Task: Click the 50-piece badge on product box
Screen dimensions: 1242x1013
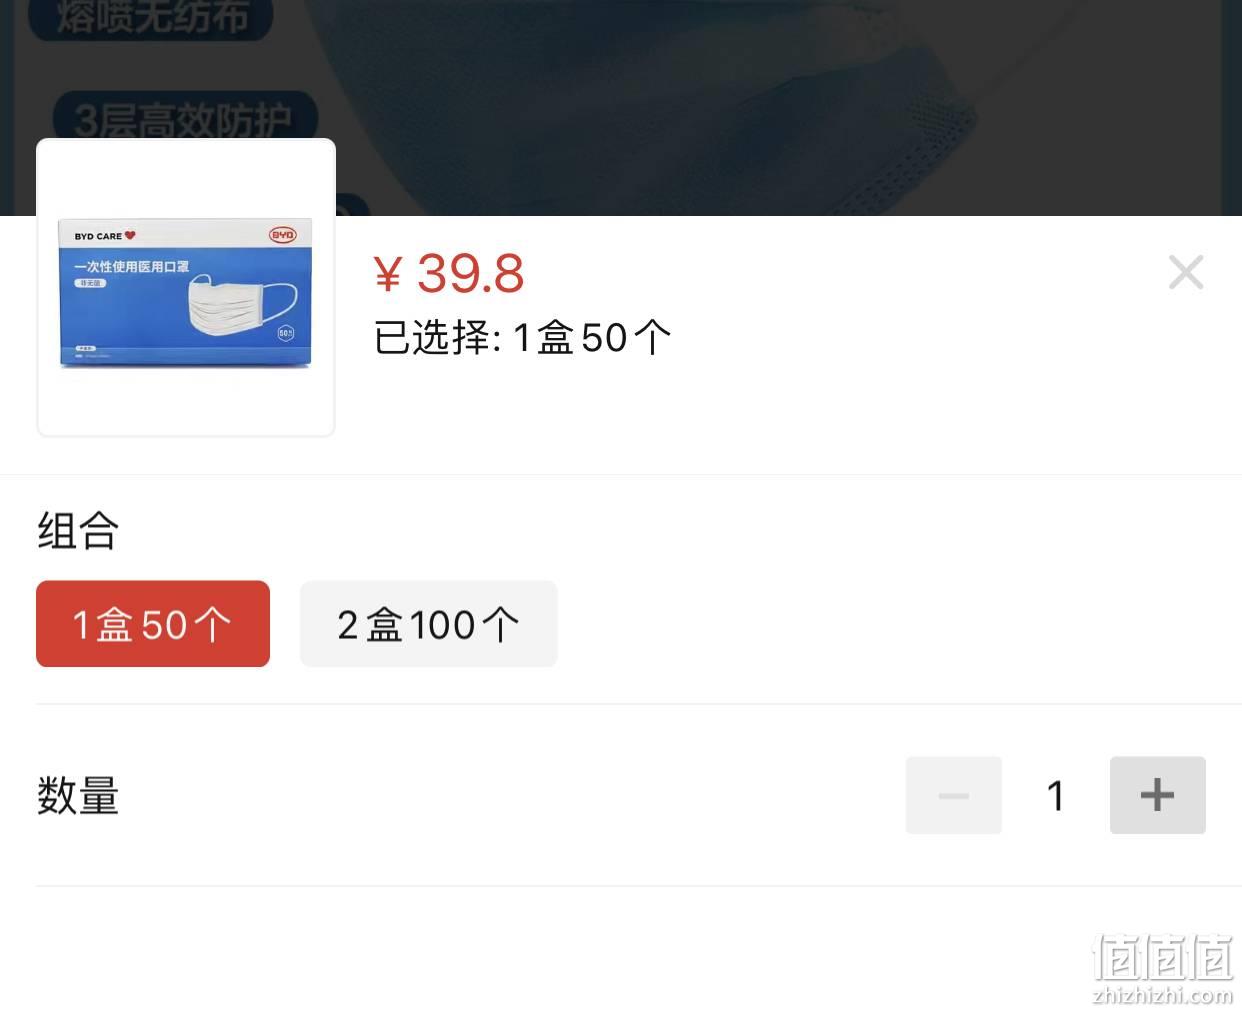Action: coord(286,333)
